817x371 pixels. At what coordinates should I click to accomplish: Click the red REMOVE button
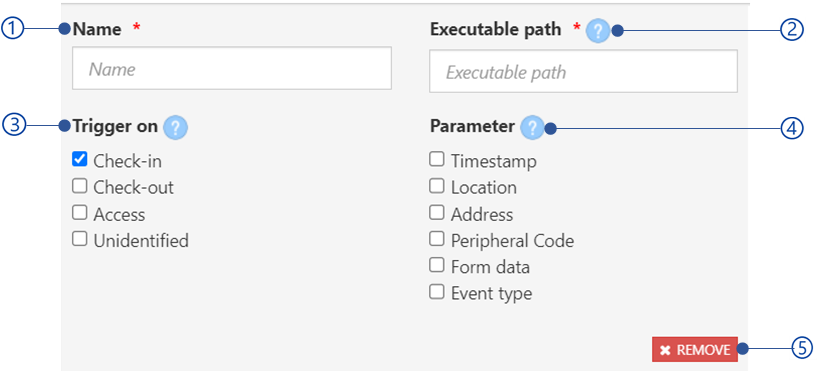pyautogui.click(x=695, y=349)
